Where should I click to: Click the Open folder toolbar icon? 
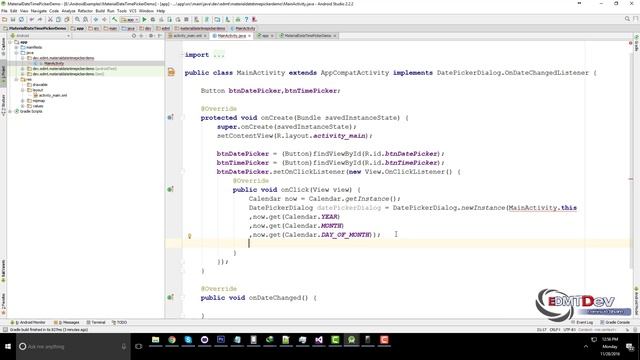click(x=5, y=20)
